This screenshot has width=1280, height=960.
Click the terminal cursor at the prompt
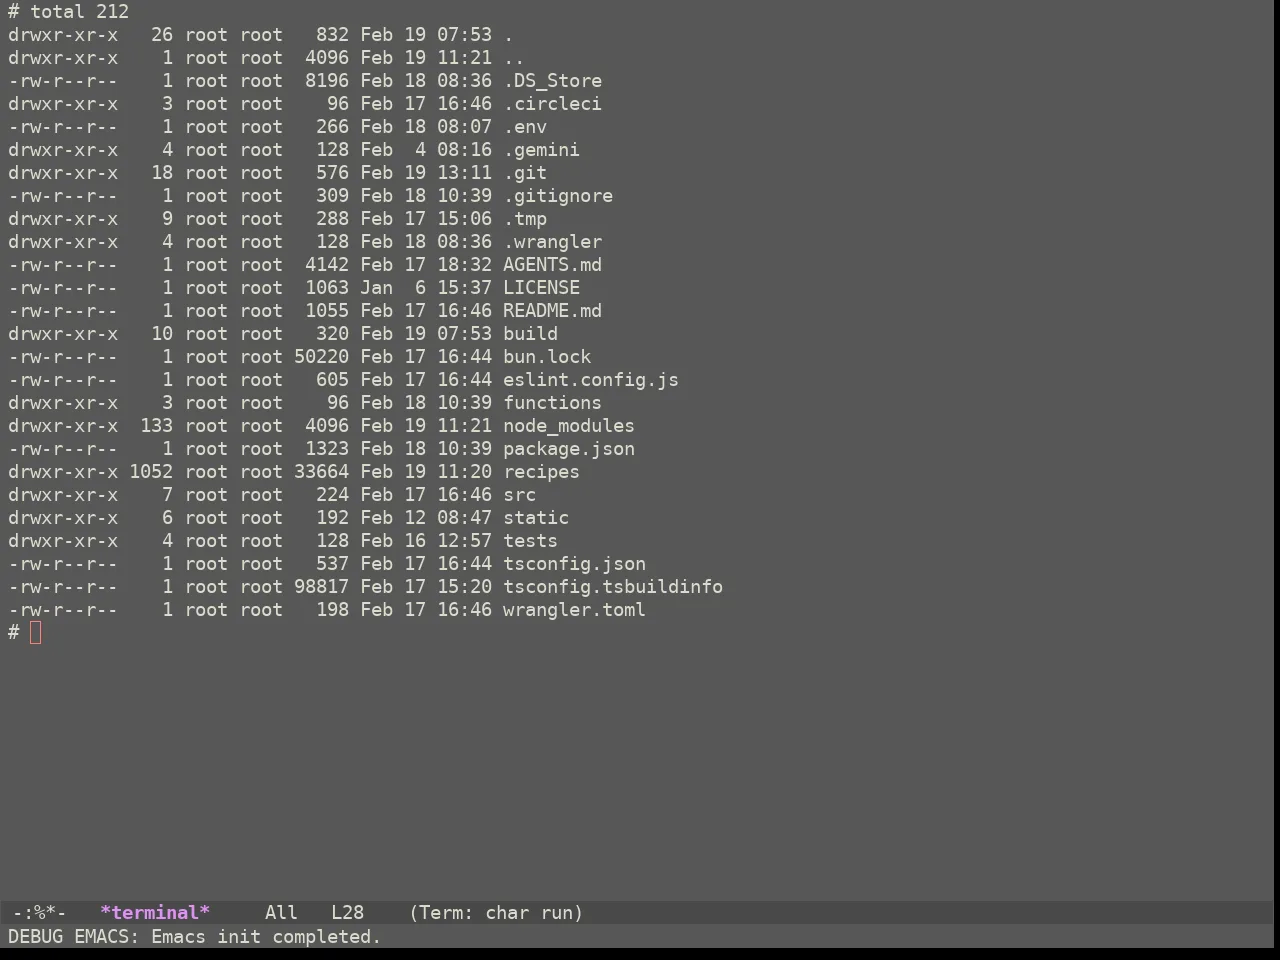point(36,633)
